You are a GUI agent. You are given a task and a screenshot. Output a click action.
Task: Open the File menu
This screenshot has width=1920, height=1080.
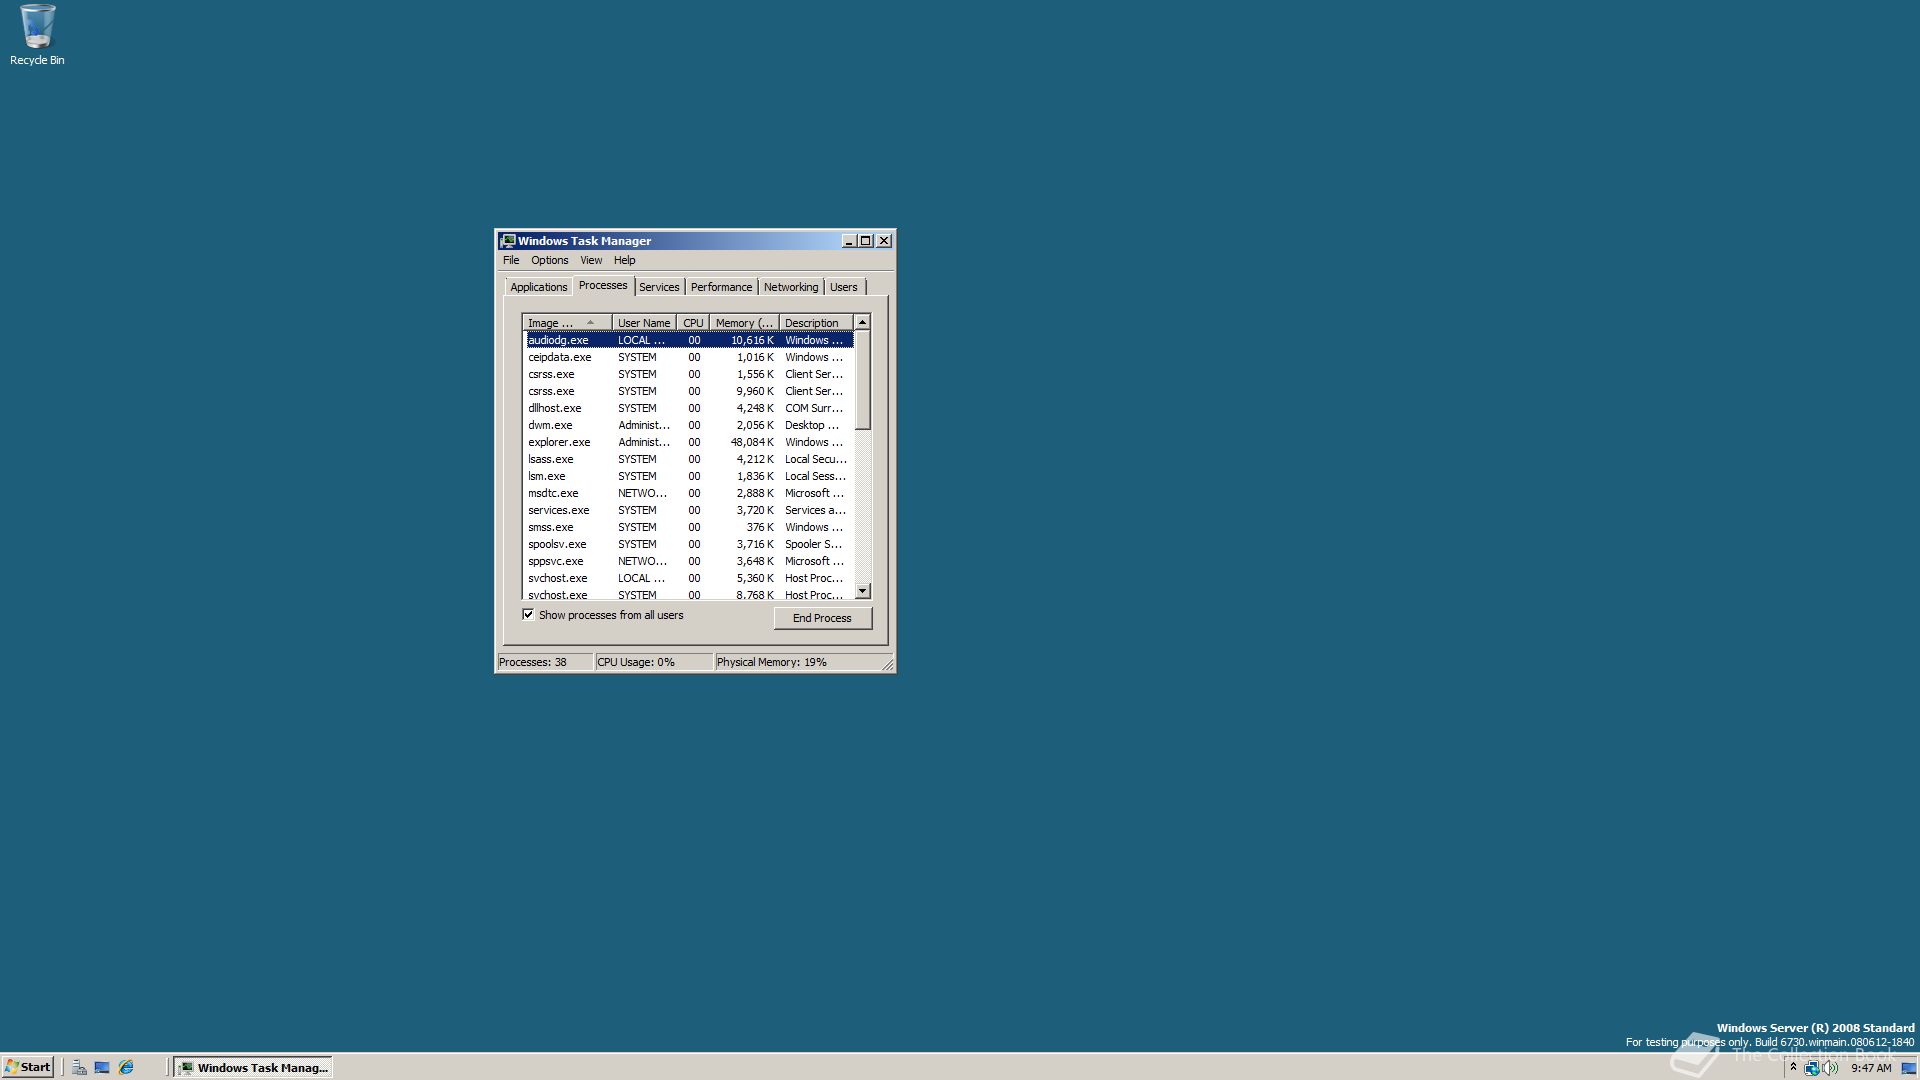click(511, 260)
